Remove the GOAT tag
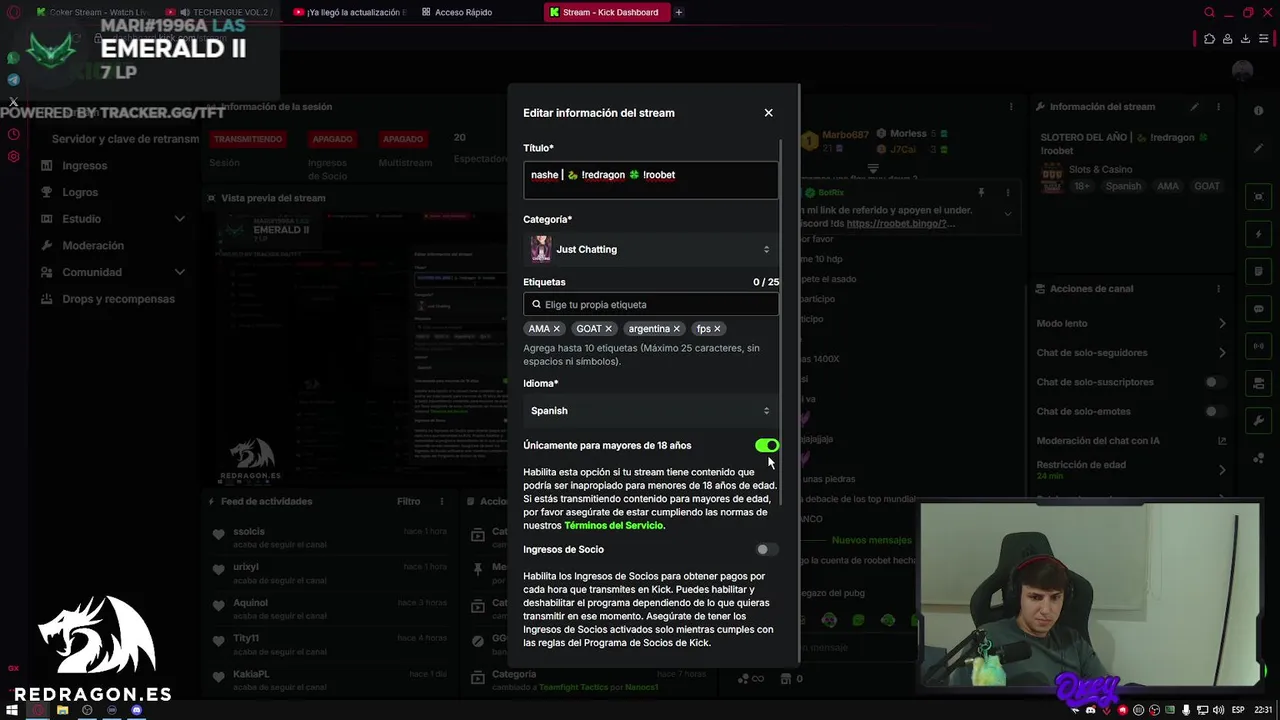This screenshot has height=720, width=1280. pos(608,329)
